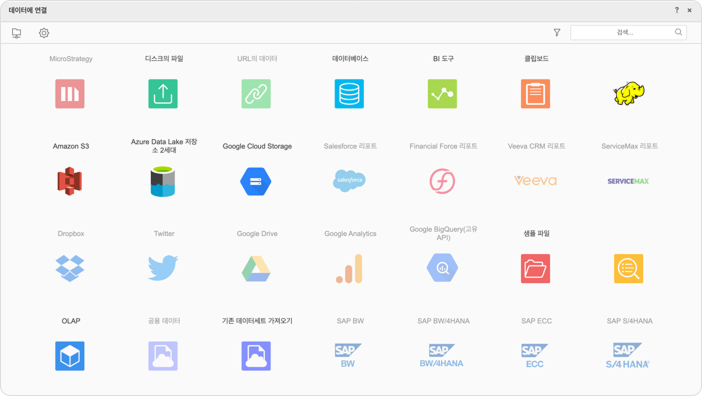Select the Dropbox connector icon

(70, 268)
